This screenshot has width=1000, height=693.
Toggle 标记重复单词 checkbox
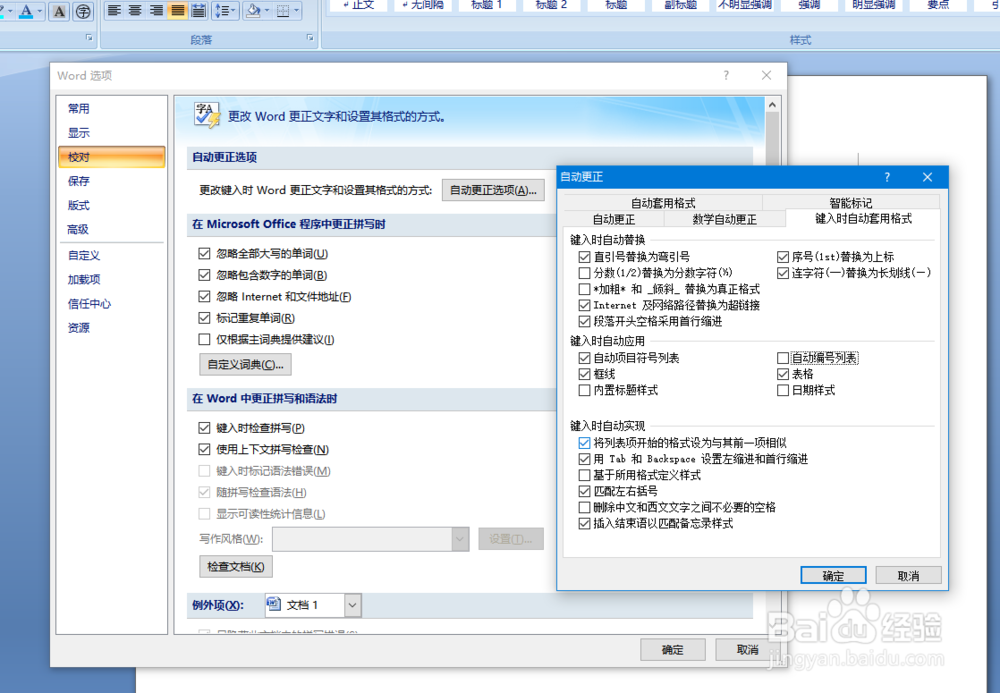click(204, 318)
